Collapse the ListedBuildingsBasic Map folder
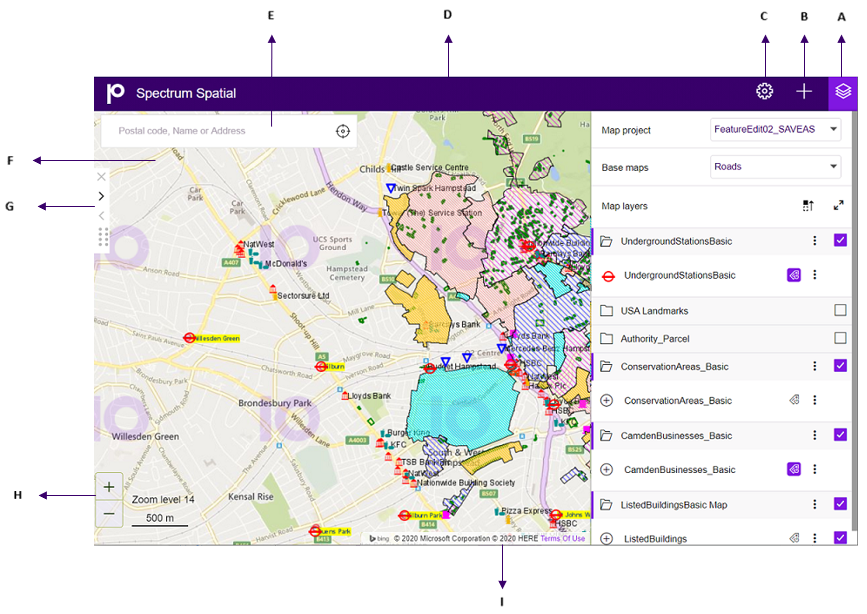The image size is (867, 614). pos(606,505)
